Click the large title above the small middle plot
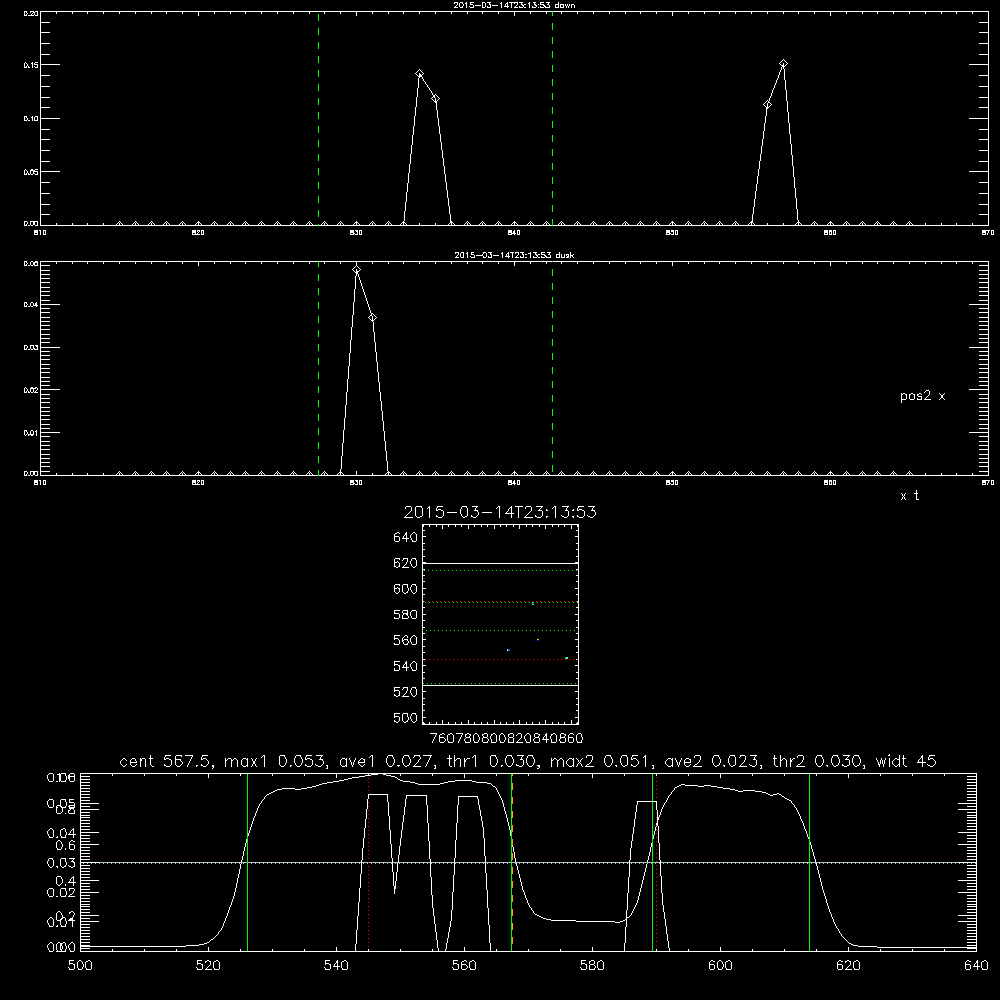The image size is (1000, 1000). 500,512
